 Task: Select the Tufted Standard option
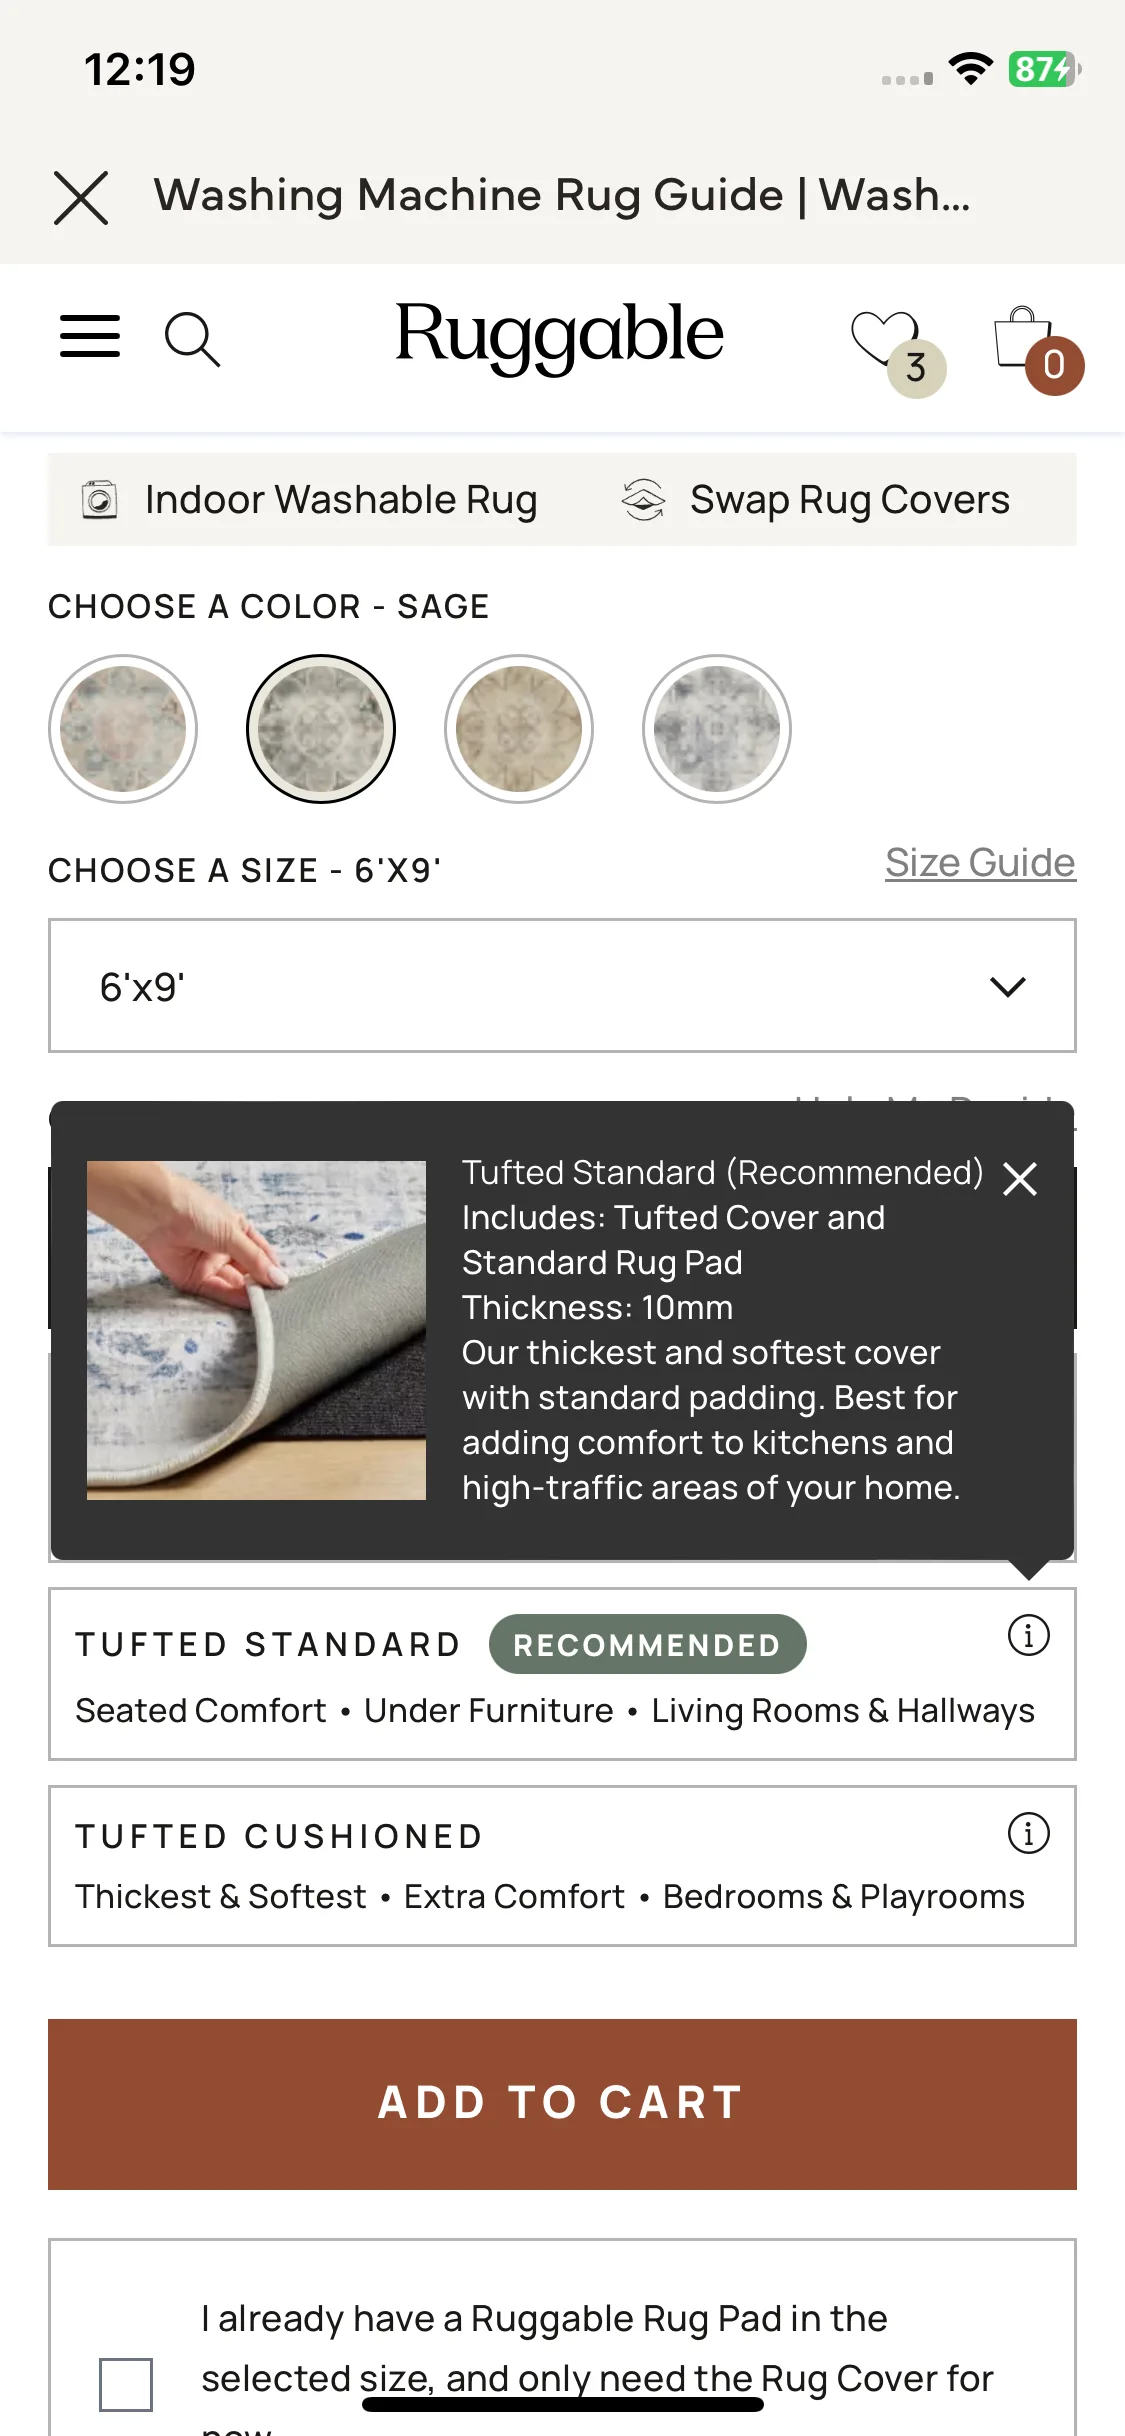(x=562, y=1674)
